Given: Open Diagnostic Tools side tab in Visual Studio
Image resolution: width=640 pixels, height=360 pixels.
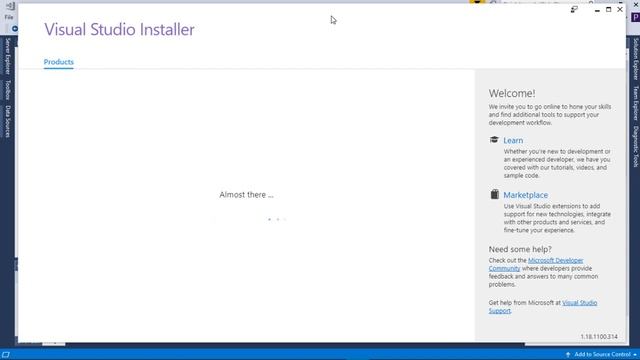Looking at the screenshot, I should (x=636, y=147).
